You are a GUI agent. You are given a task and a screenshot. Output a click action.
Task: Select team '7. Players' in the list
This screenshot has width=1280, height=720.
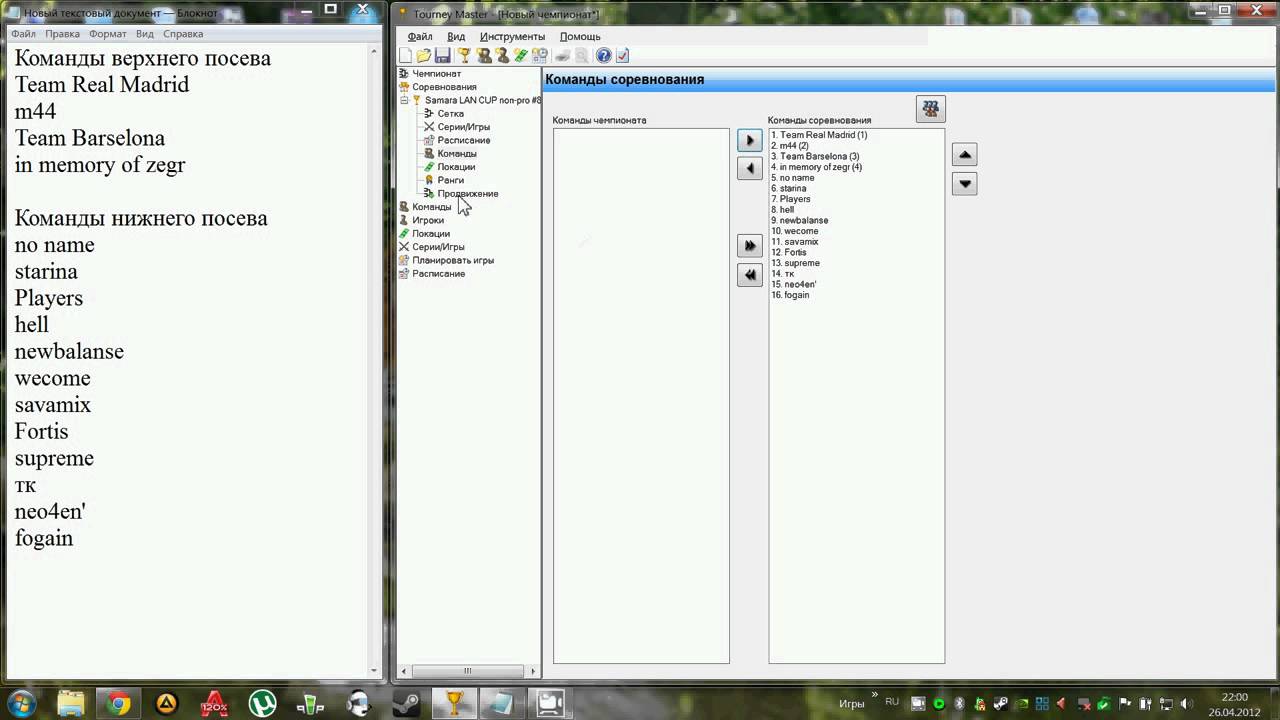[x=790, y=199]
